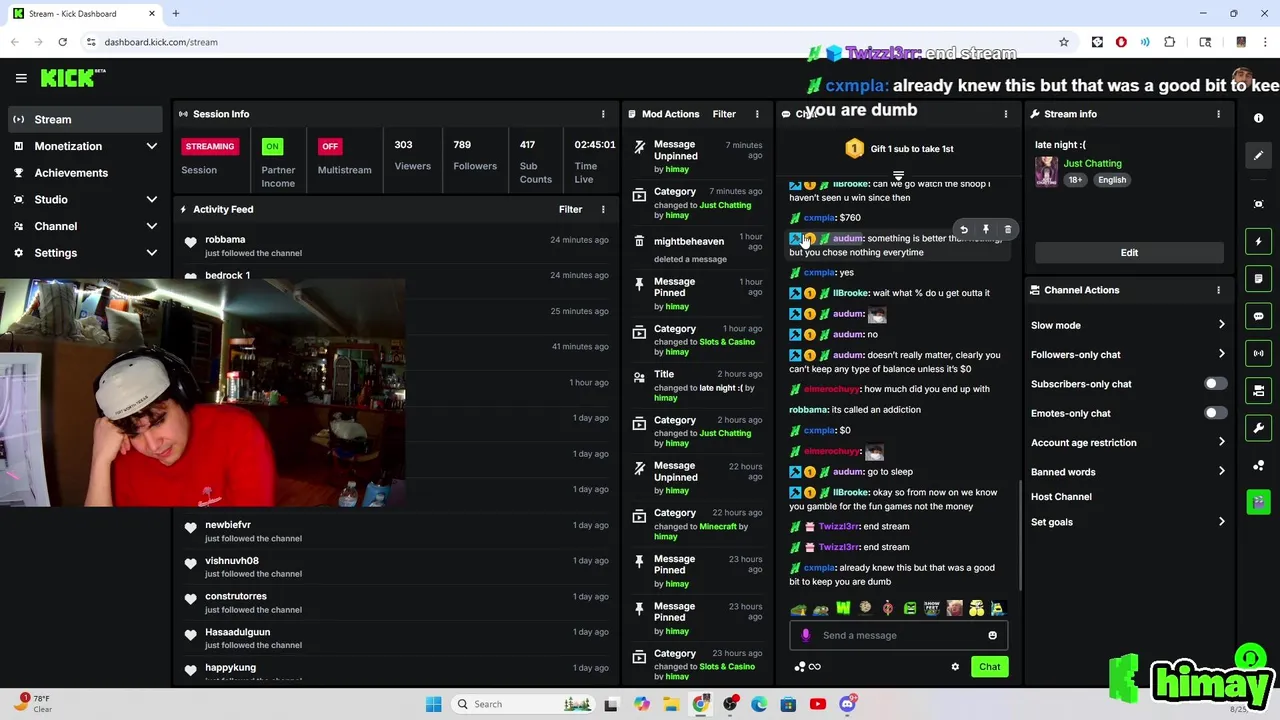Open File Explorer from the taskbar
Screen dimensions: 1280x720
(x=671, y=704)
